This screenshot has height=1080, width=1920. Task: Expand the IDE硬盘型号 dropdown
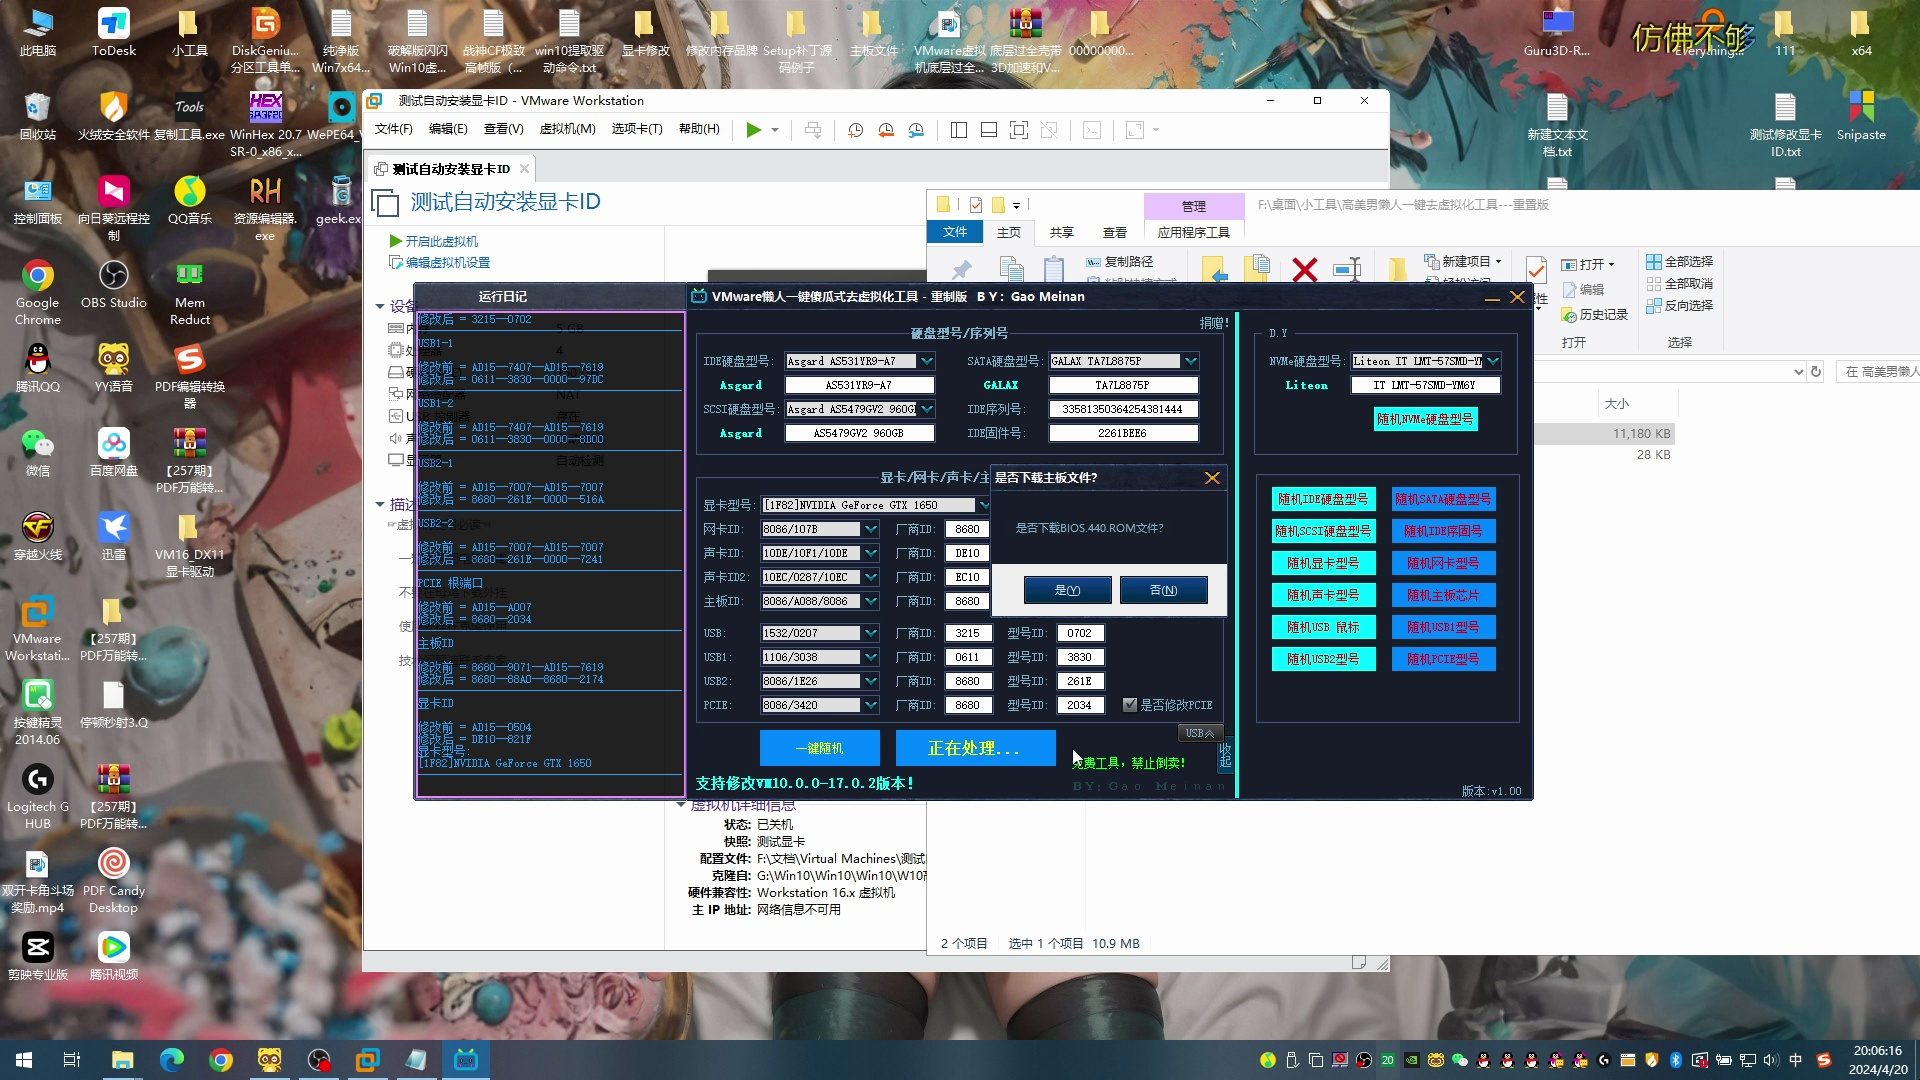click(927, 361)
